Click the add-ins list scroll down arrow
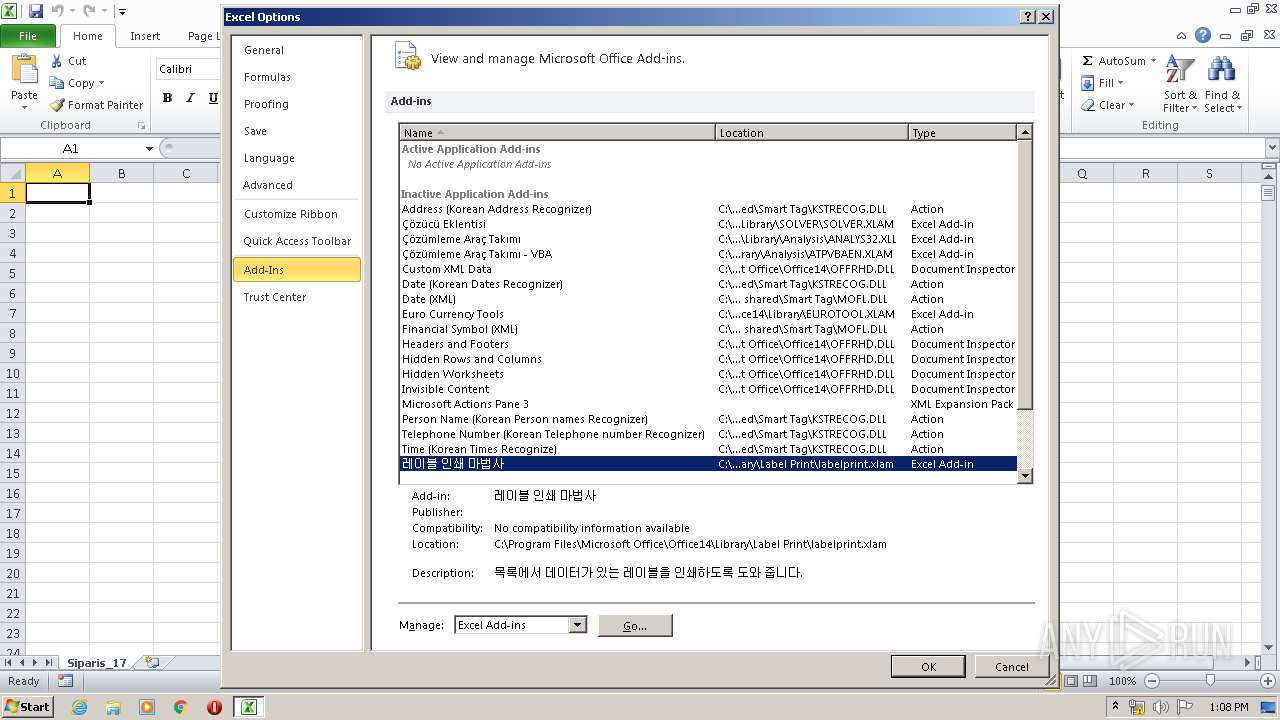 pyautogui.click(x=1024, y=476)
